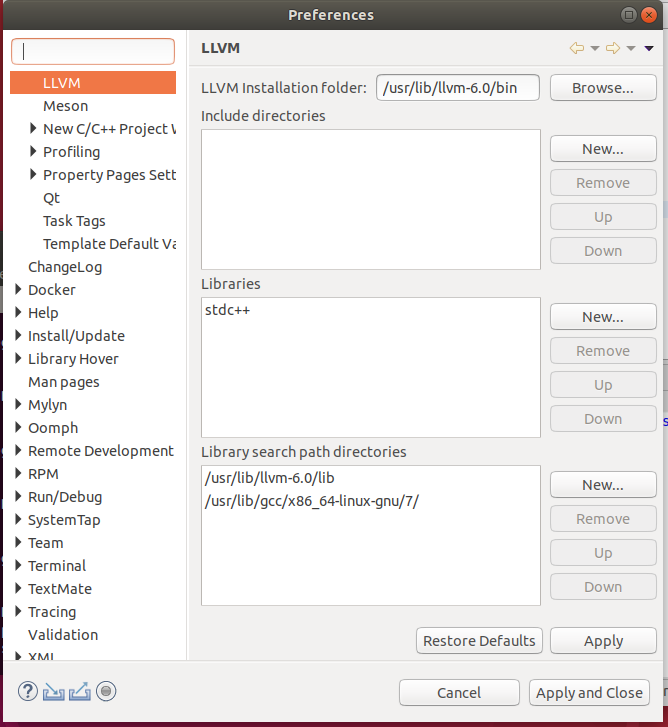
Task: Toggle the Oomph preference recorder icon
Action: point(106,691)
